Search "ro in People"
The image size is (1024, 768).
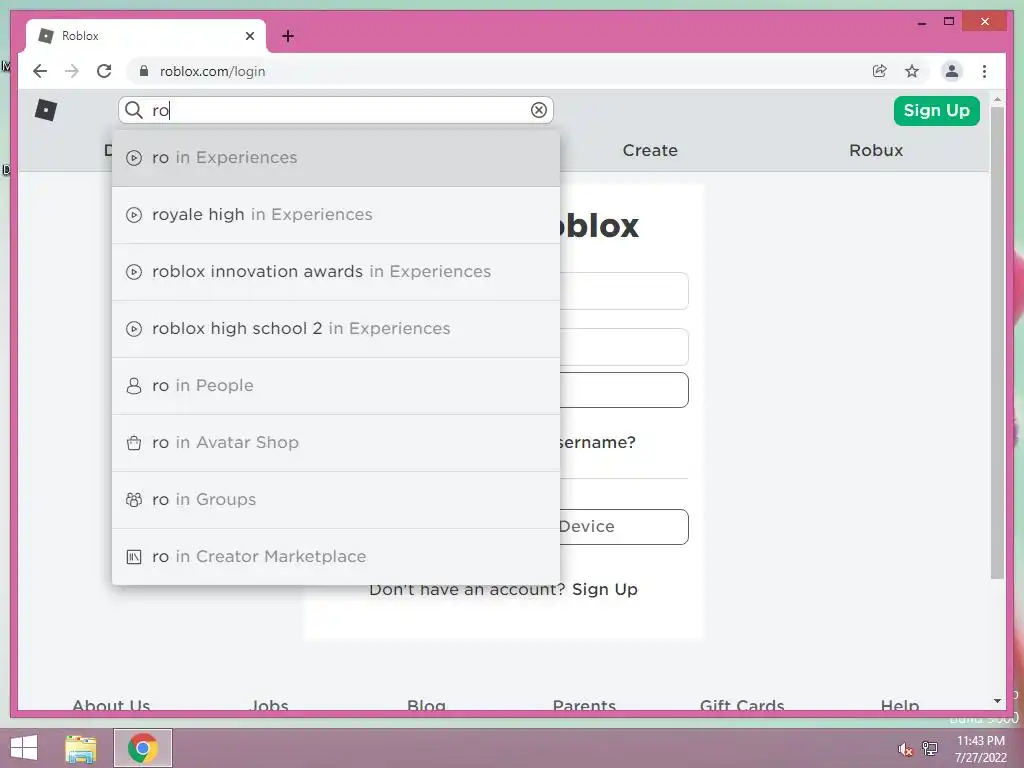[336, 386]
